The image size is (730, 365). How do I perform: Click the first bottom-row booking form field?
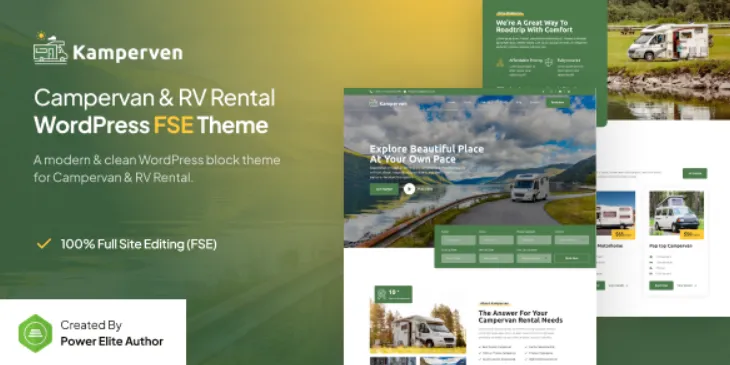[459, 258]
